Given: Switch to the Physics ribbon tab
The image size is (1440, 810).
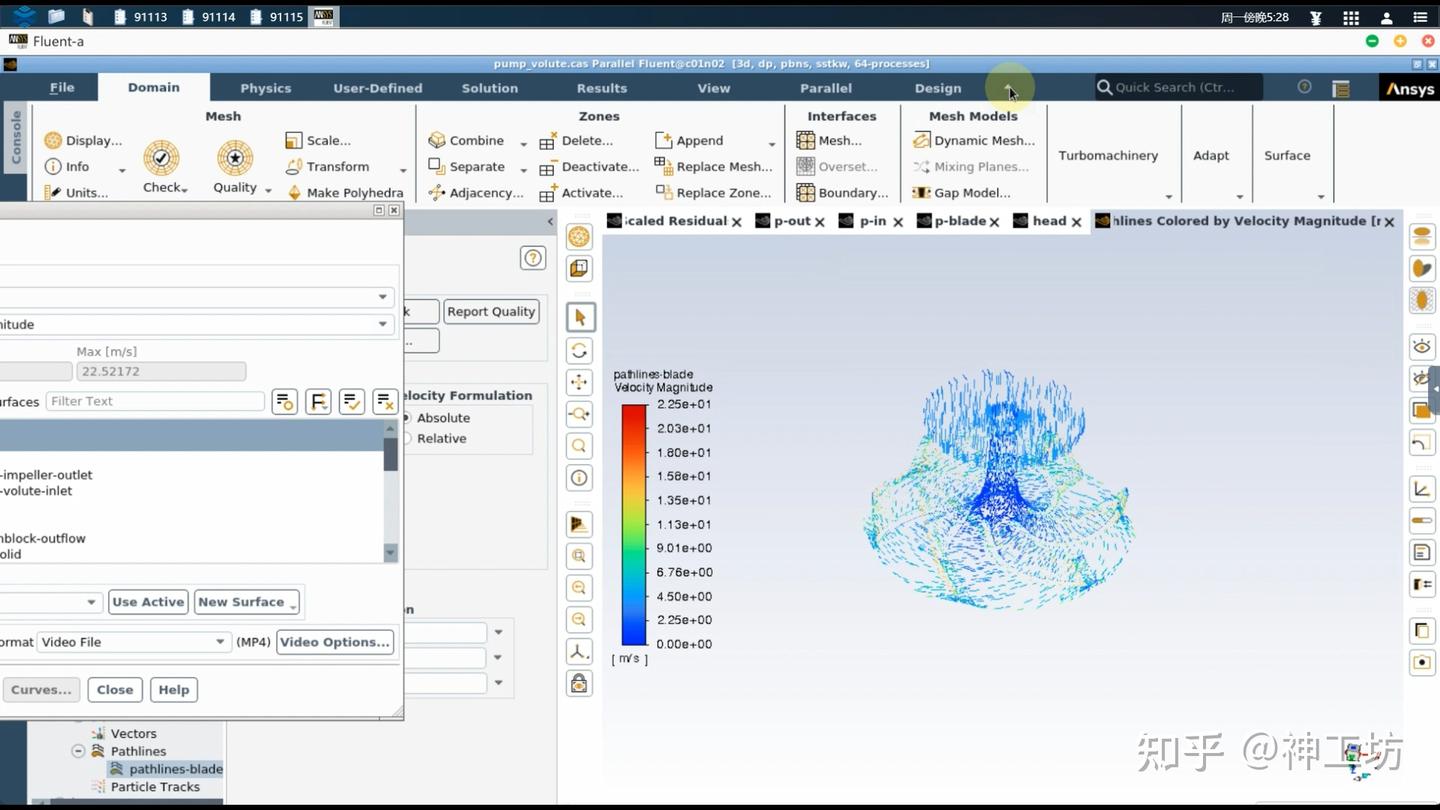Looking at the screenshot, I should pos(266,88).
